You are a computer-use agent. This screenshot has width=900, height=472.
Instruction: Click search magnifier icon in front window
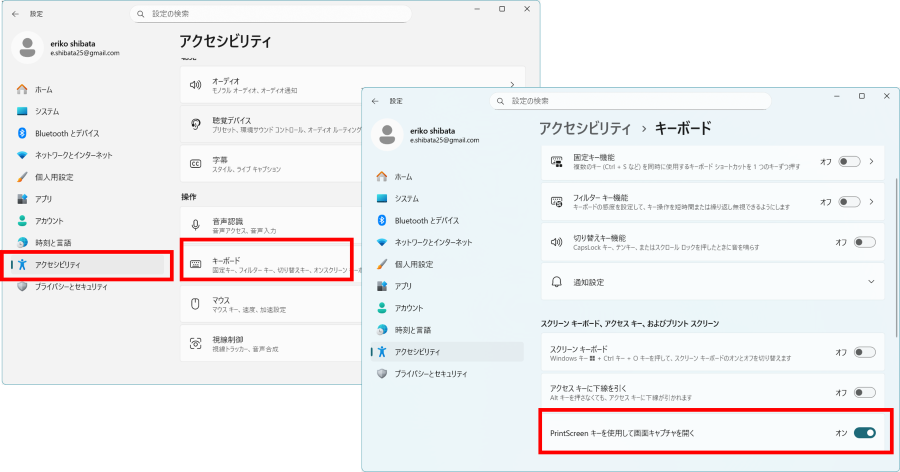click(501, 101)
